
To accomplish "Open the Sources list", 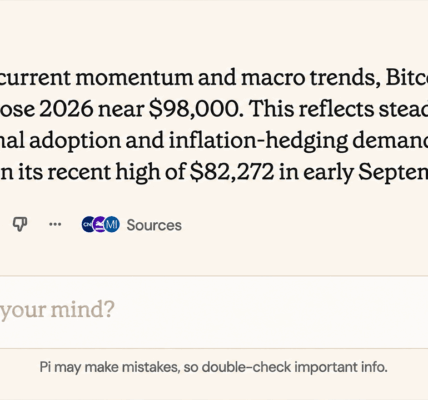I will [x=154, y=225].
